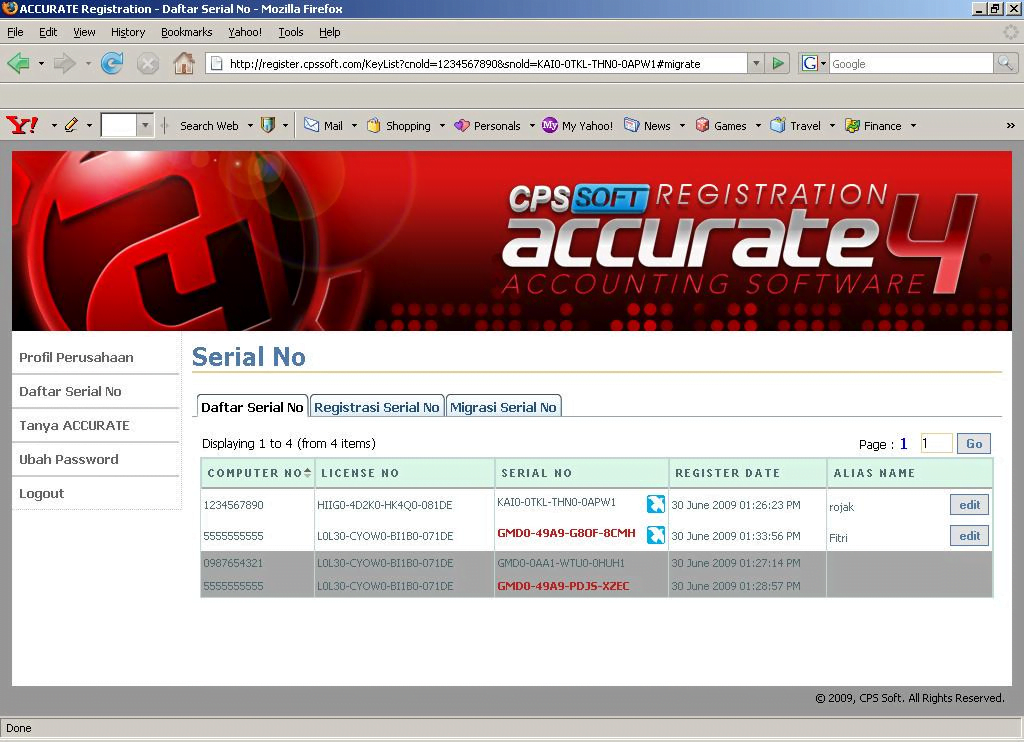The image size is (1024, 742).
Task: Open the Help menu
Action: point(329,32)
